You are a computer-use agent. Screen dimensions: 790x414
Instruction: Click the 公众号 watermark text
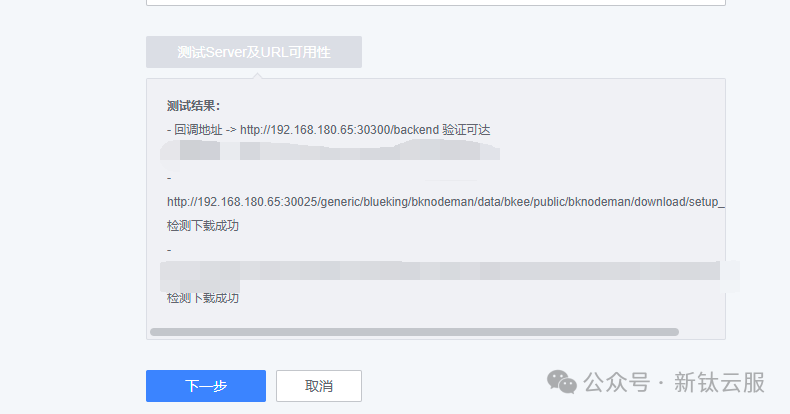click(x=617, y=382)
